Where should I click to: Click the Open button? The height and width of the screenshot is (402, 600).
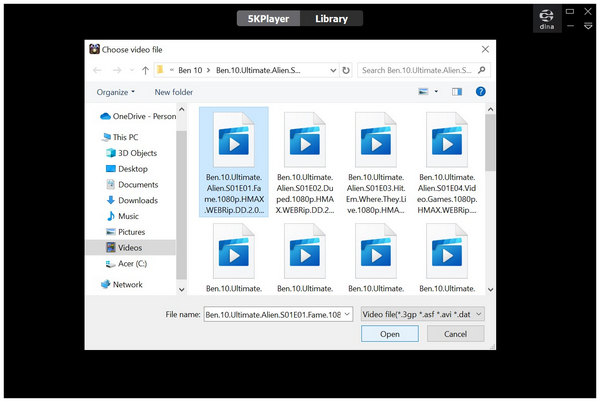pos(390,334)
